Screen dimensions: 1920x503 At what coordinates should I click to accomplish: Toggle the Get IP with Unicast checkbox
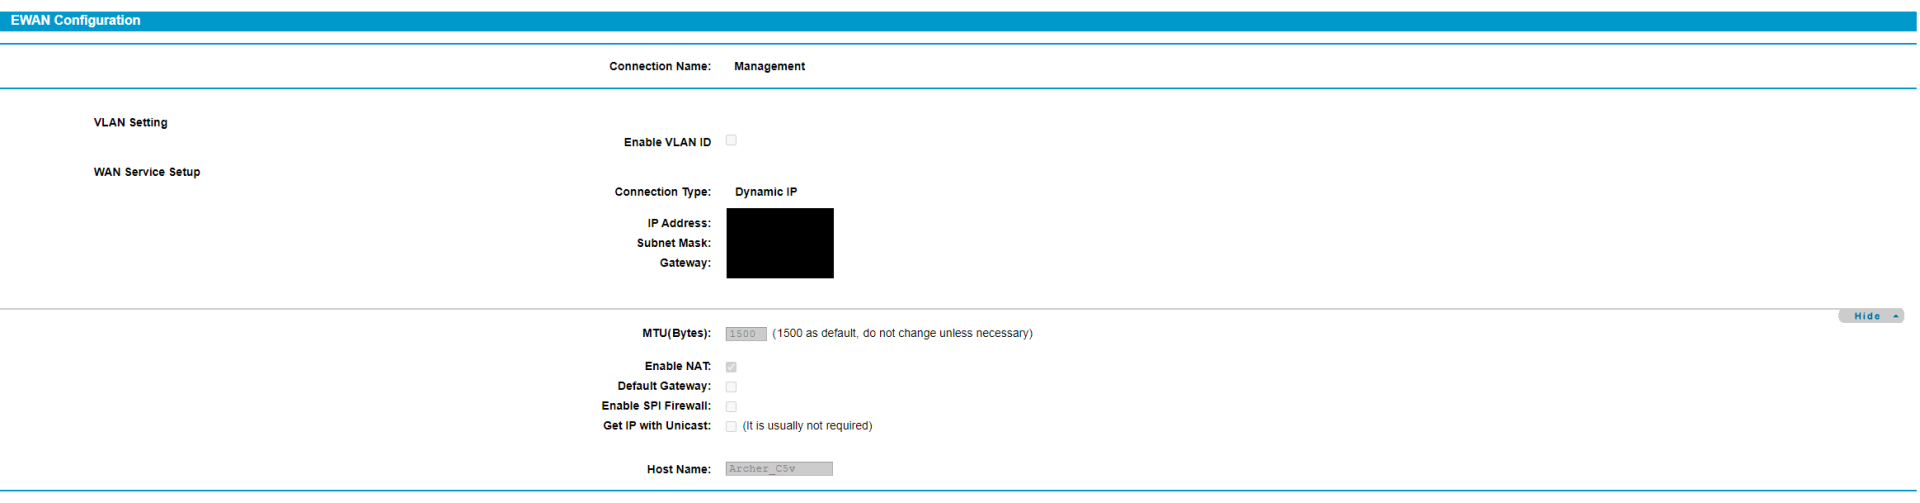[x=731, y=427]
